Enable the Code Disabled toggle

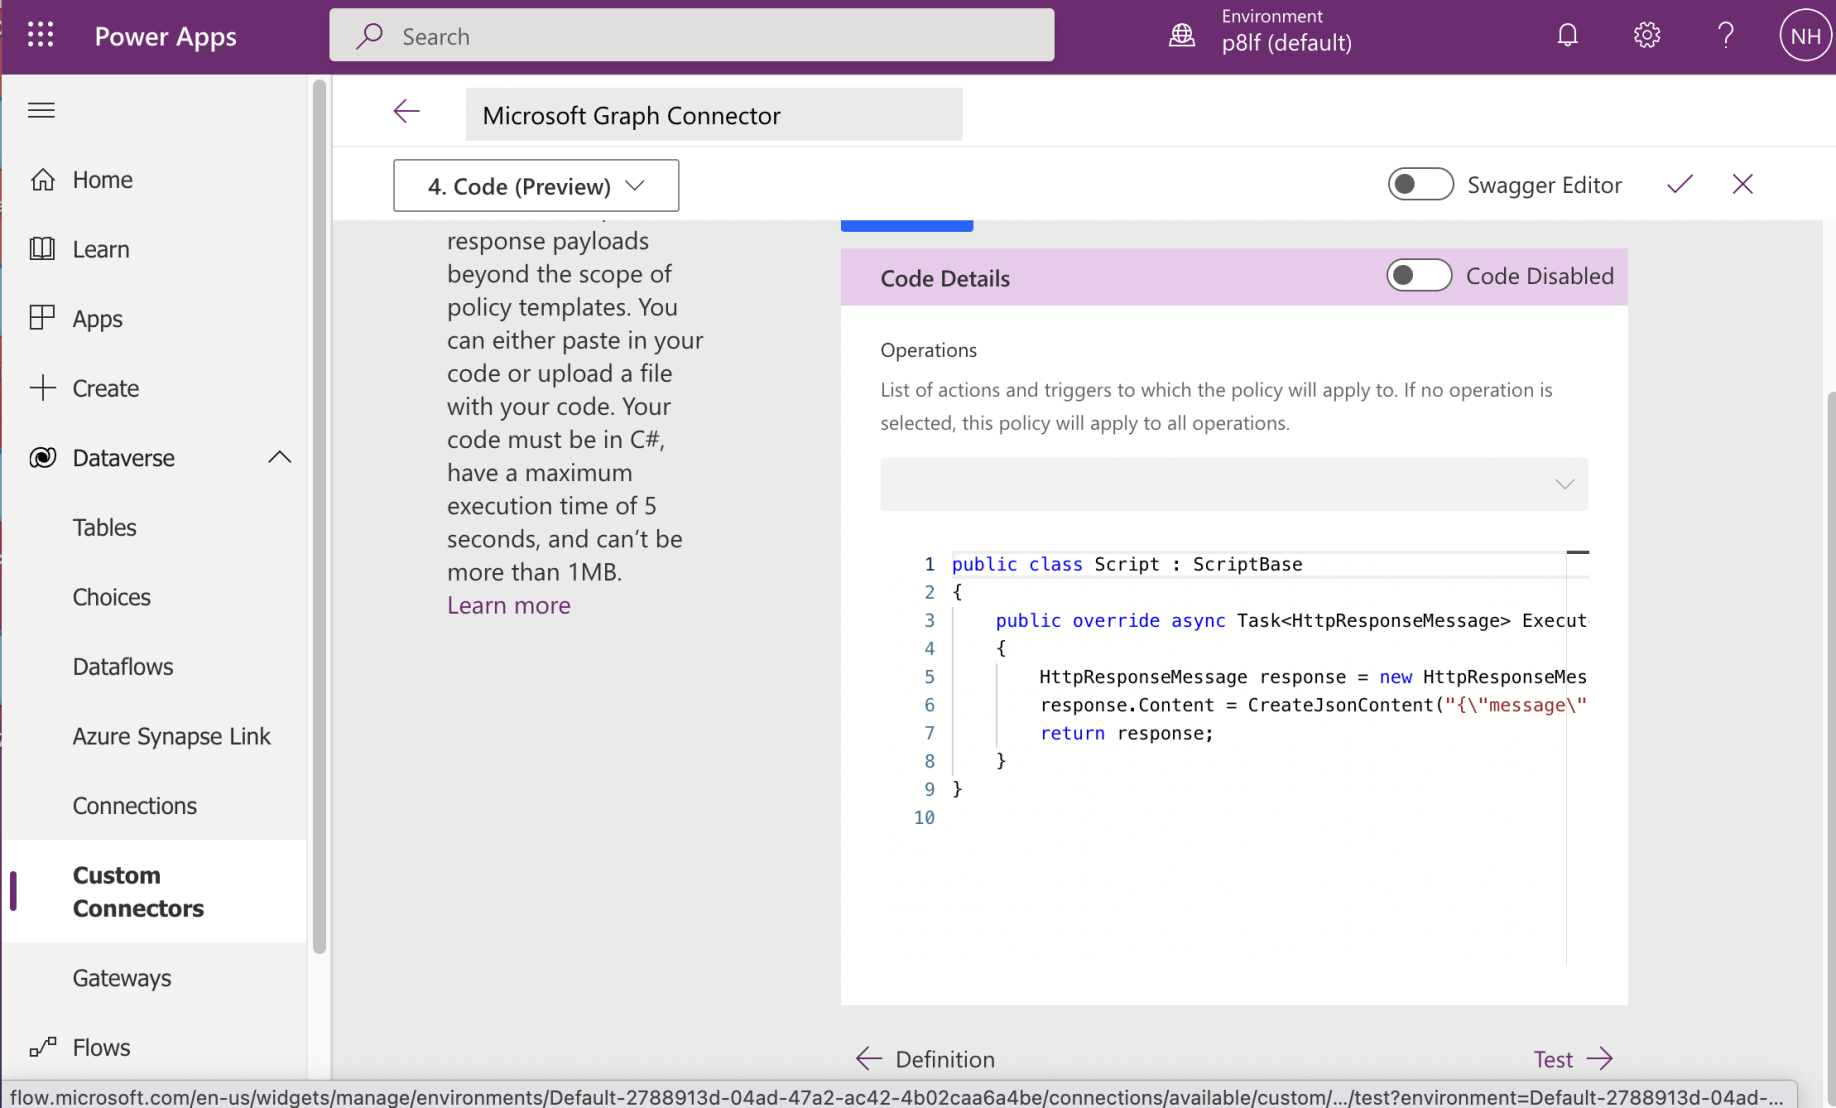point(1418,276)
